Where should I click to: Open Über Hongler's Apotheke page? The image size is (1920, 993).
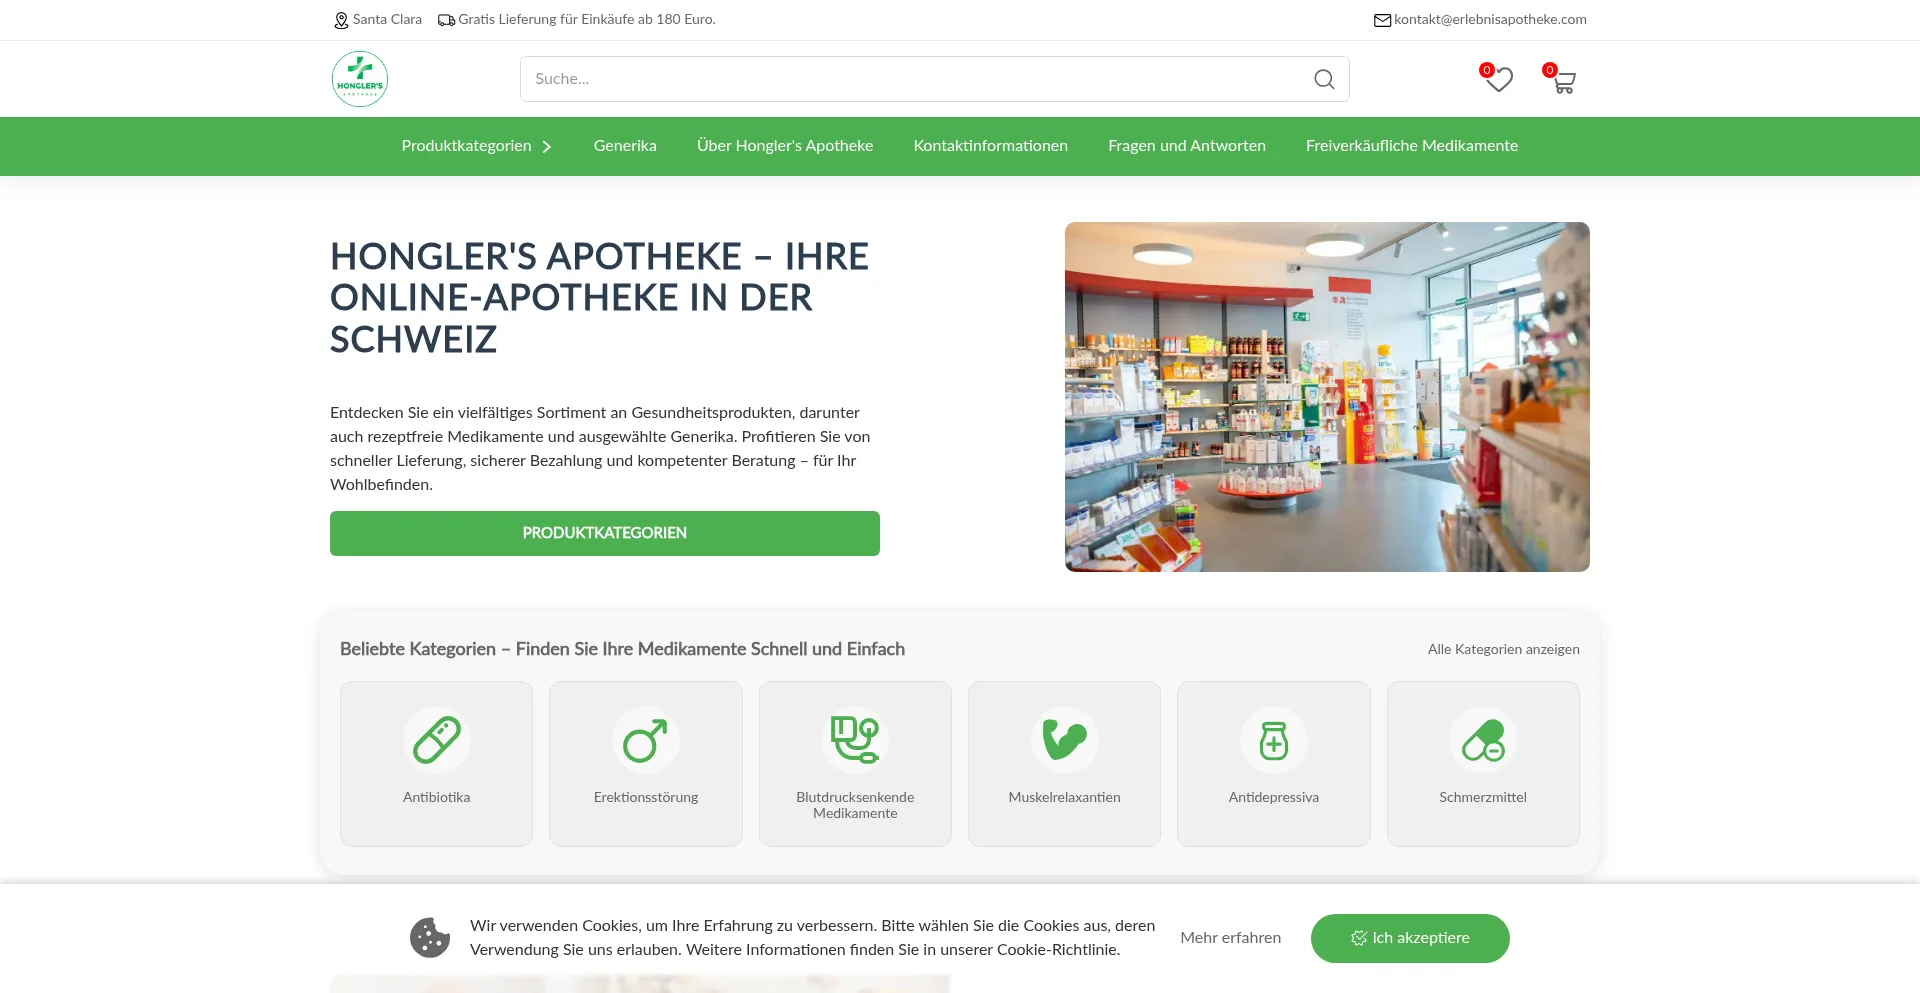785,146
